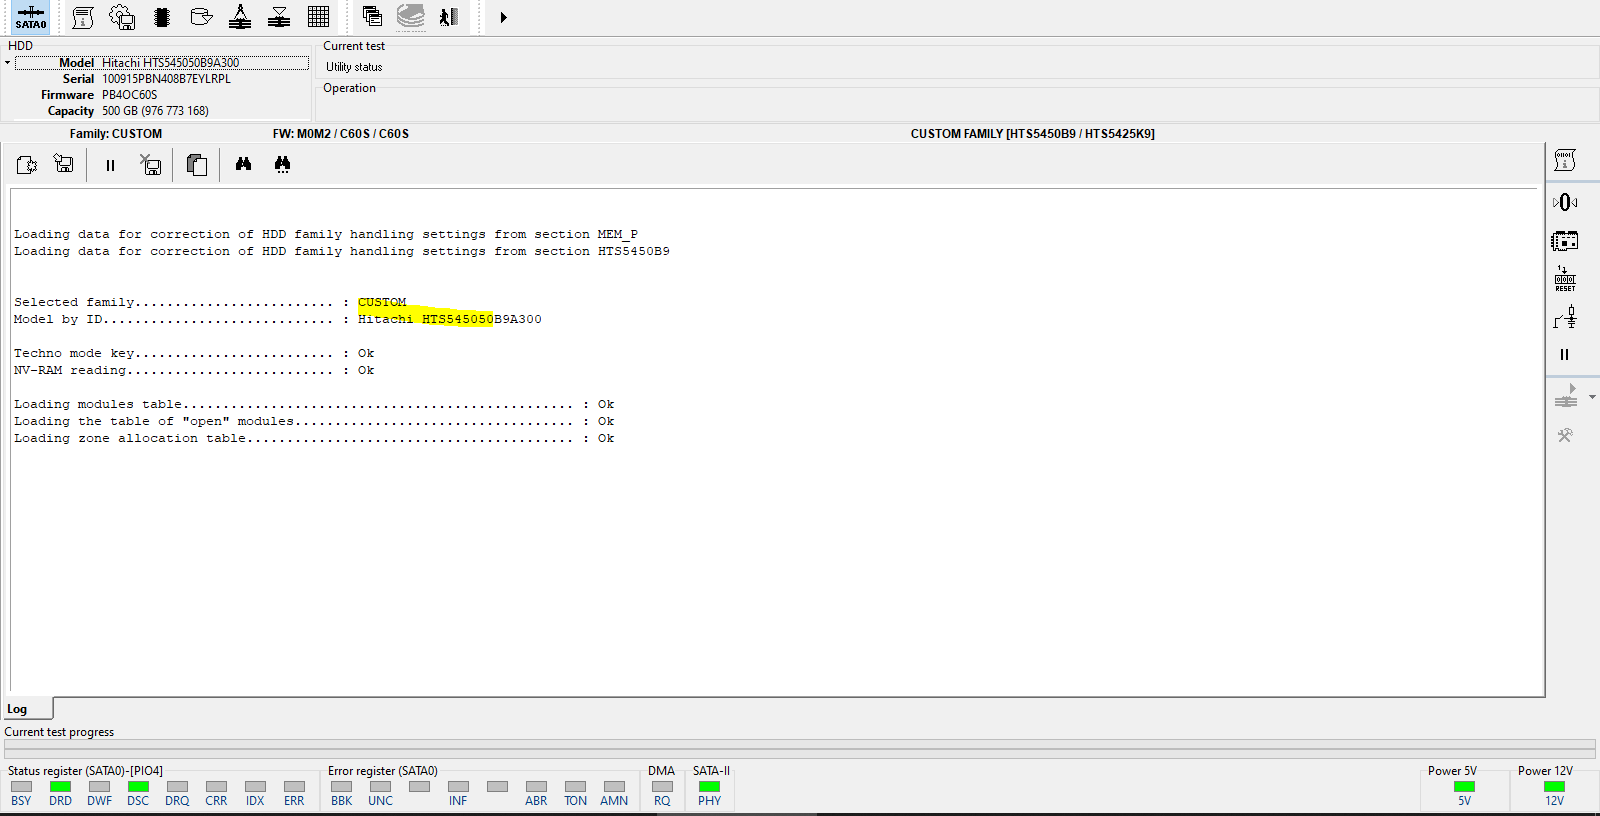The width and height of the screenshot is (1600, 816).
Task: Click the RESET counter icon in right sidebar
Action: [1565, 279]
